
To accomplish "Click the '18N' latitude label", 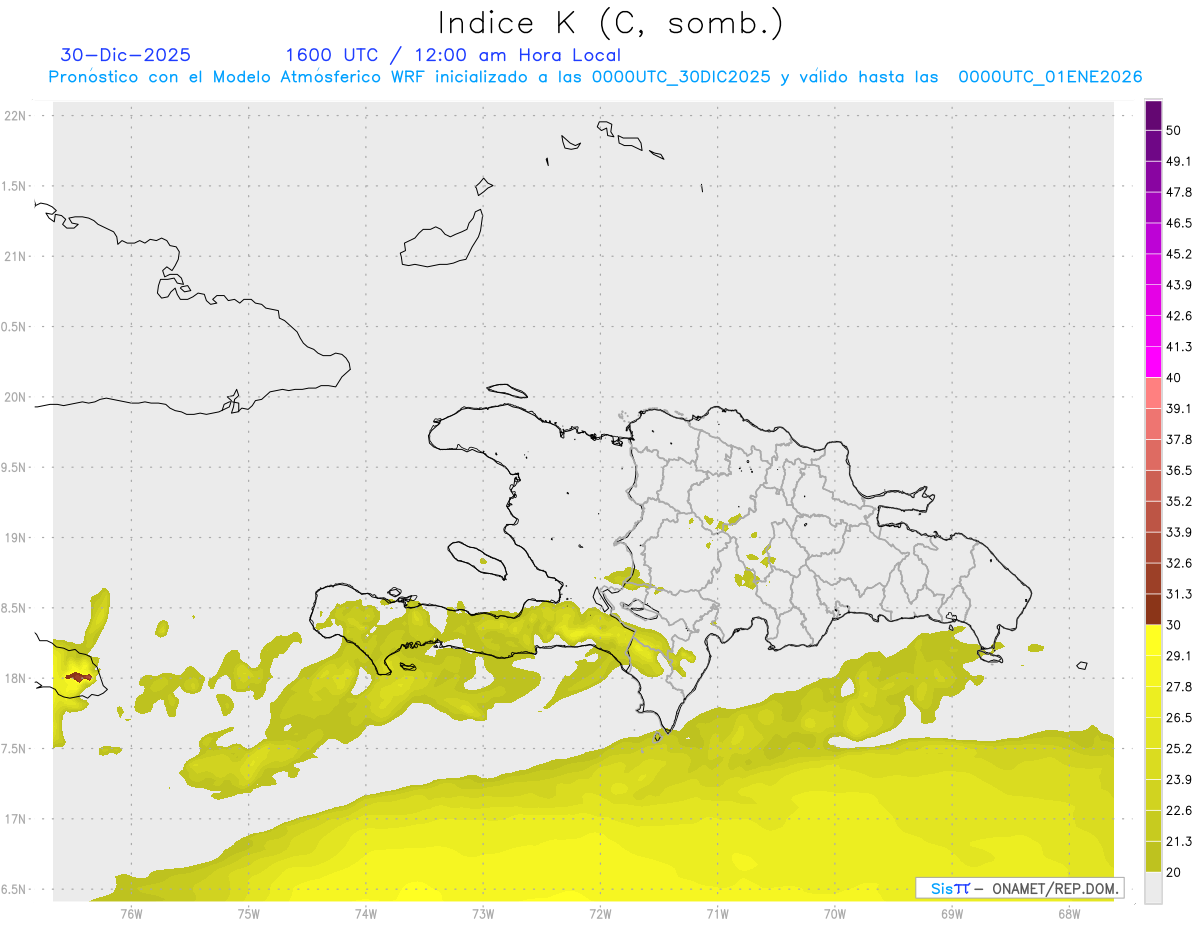I will 17,678.
